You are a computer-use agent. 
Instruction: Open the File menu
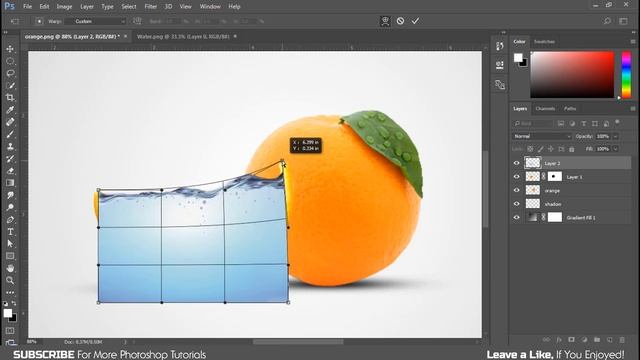pyautogui.click(x=27, y=7)
